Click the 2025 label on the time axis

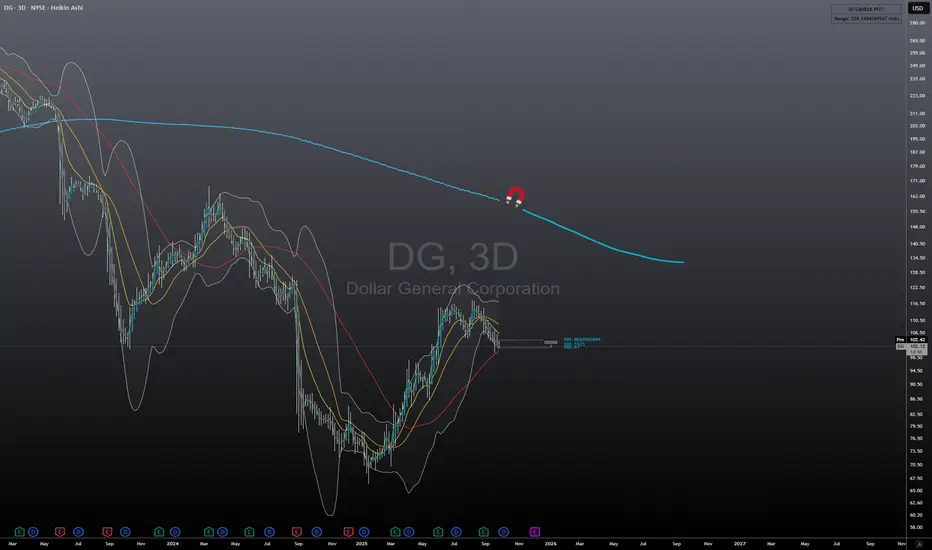click(361, 543)
